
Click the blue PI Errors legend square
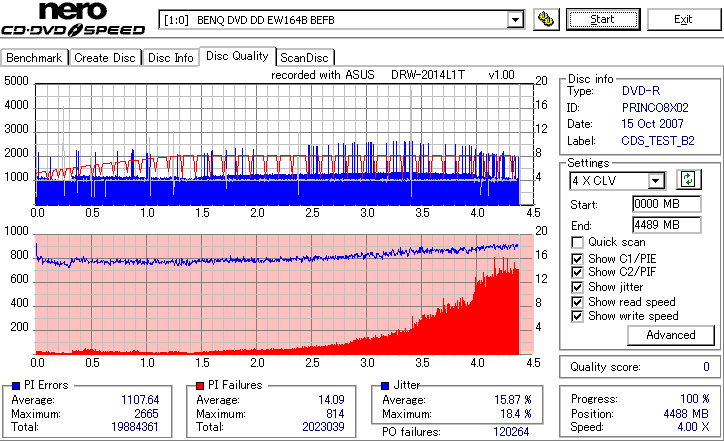[x=16, y=386]
